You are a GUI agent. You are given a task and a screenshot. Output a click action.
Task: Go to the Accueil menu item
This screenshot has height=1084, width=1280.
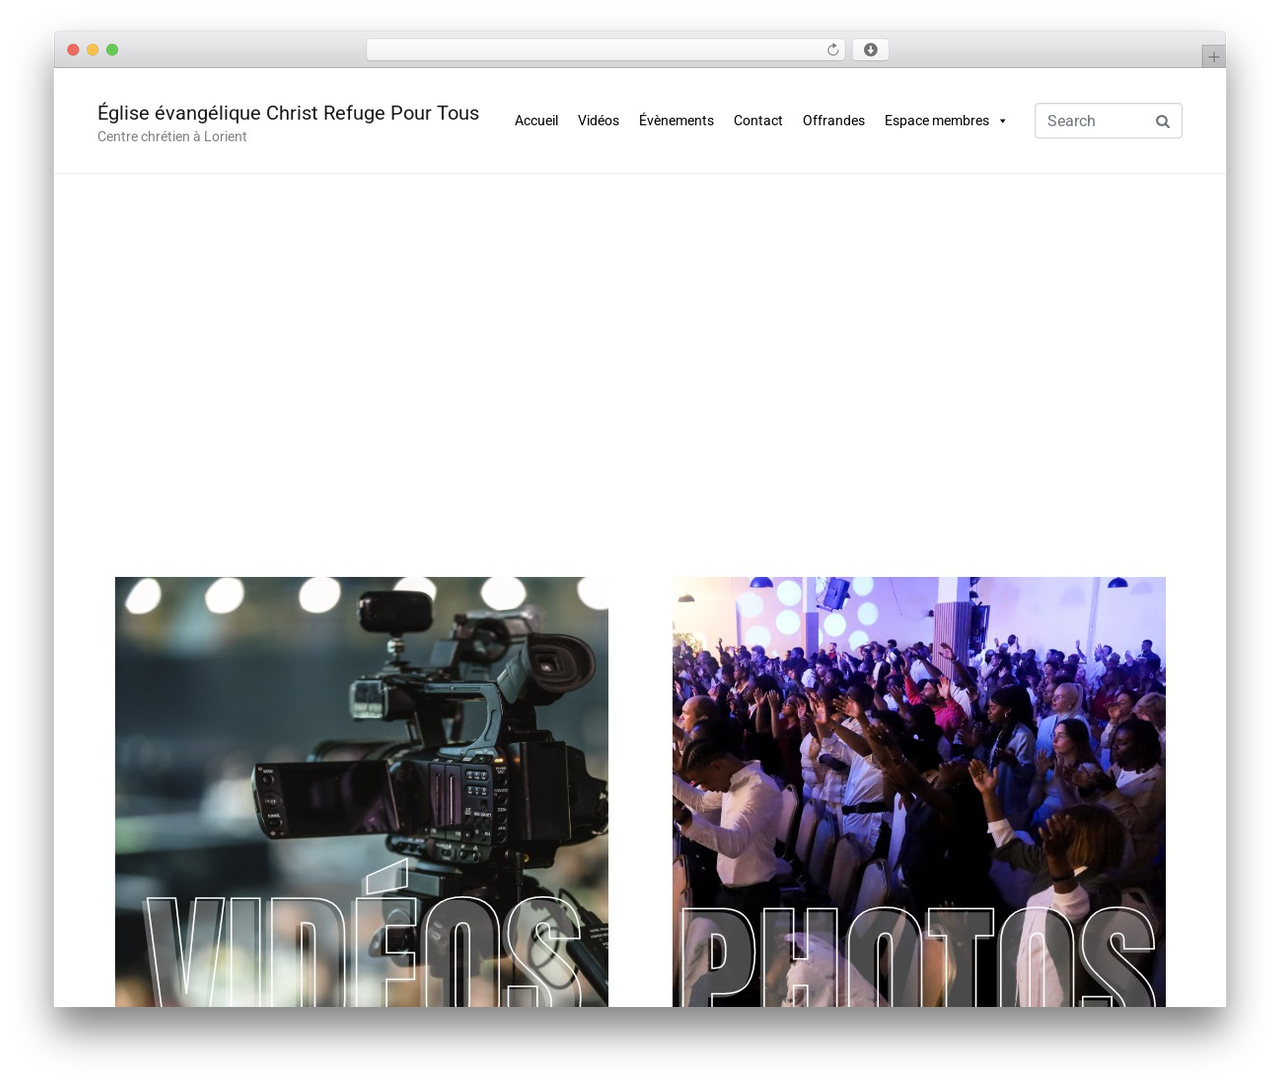coord(536,121)
